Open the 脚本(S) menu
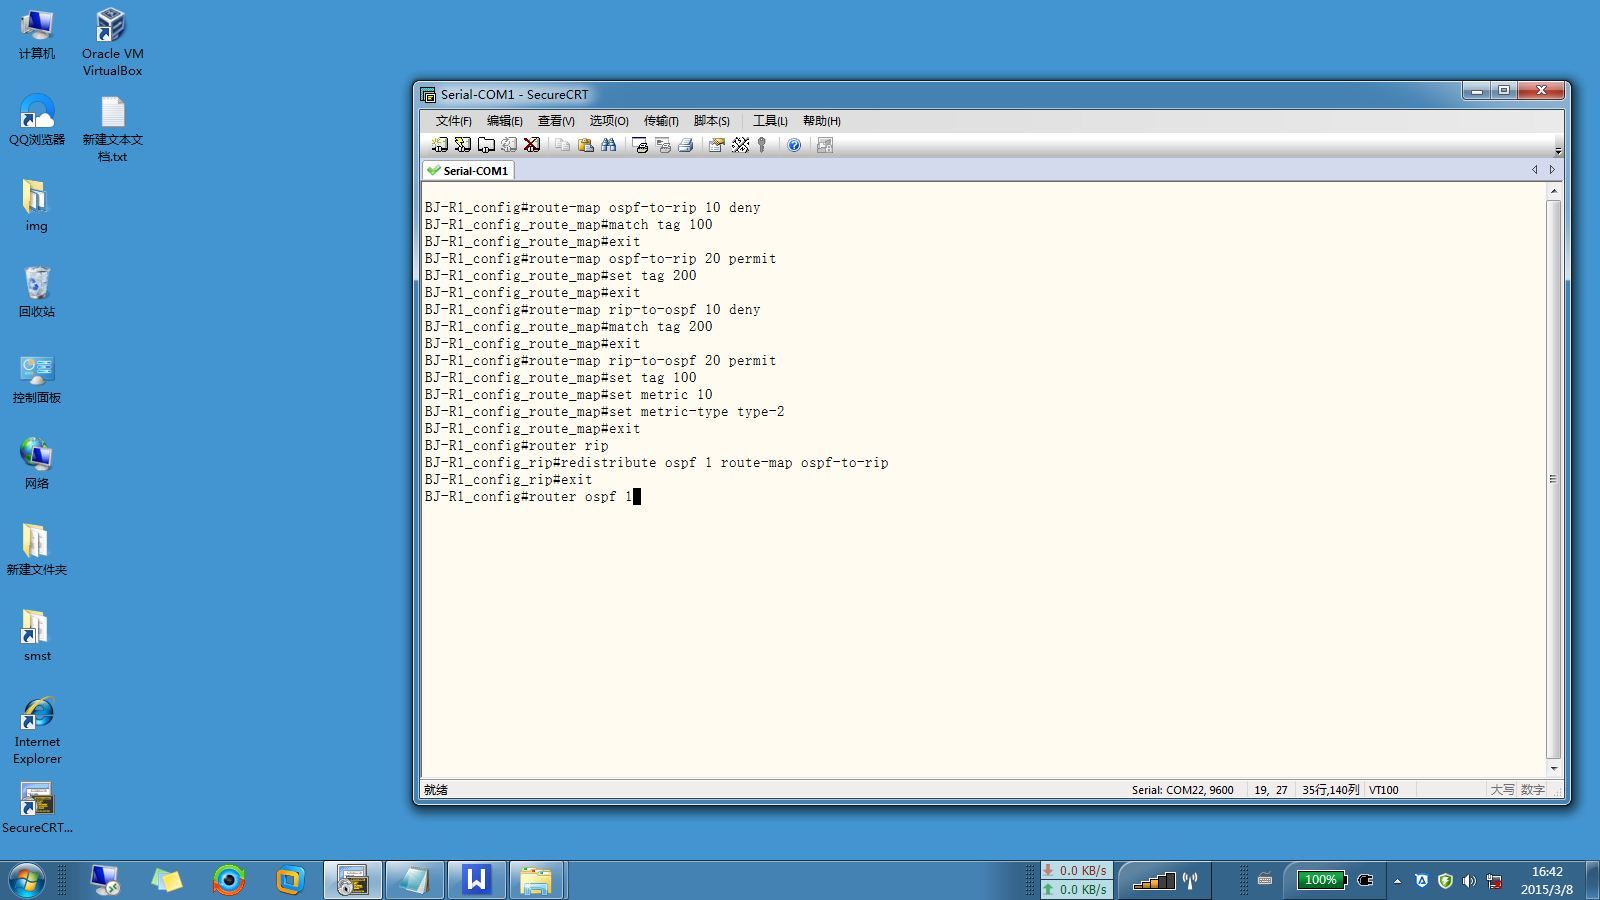The height and width of the screenshot is (900, 1600). 711,121
